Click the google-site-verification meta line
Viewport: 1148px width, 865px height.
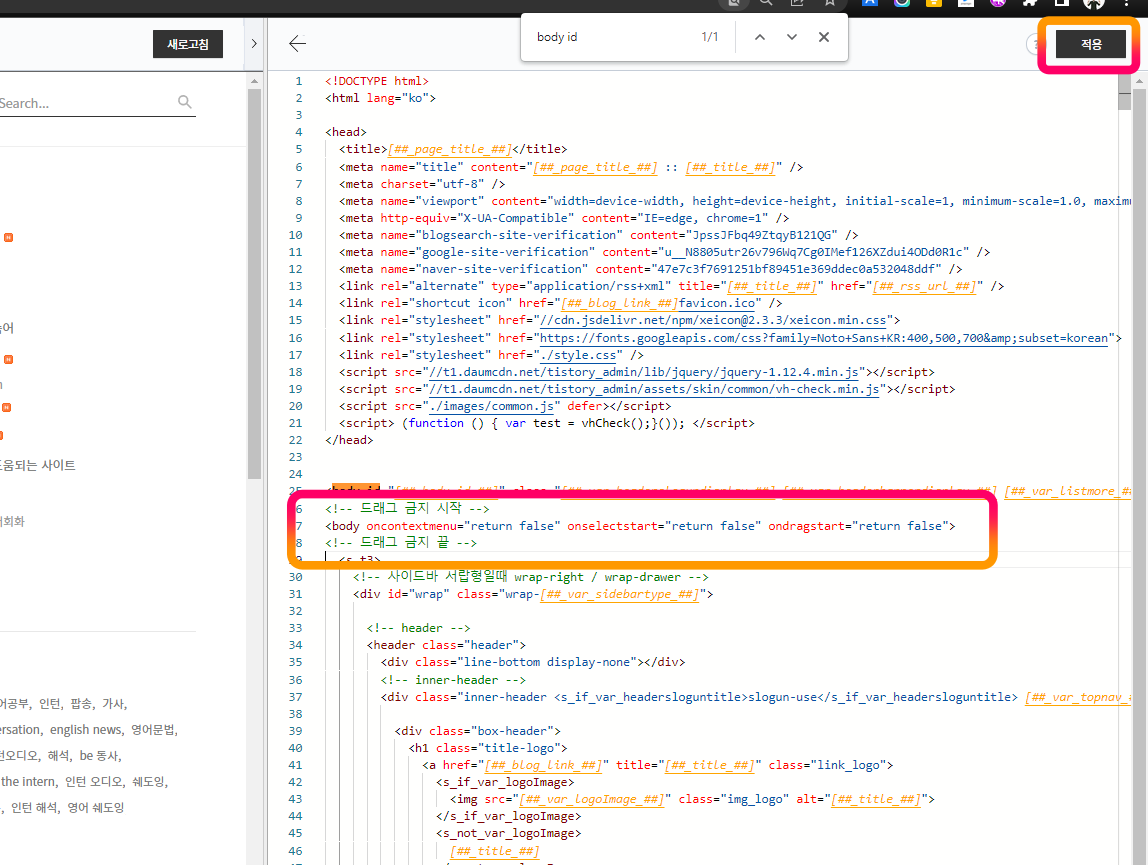[x=664, y=252]
